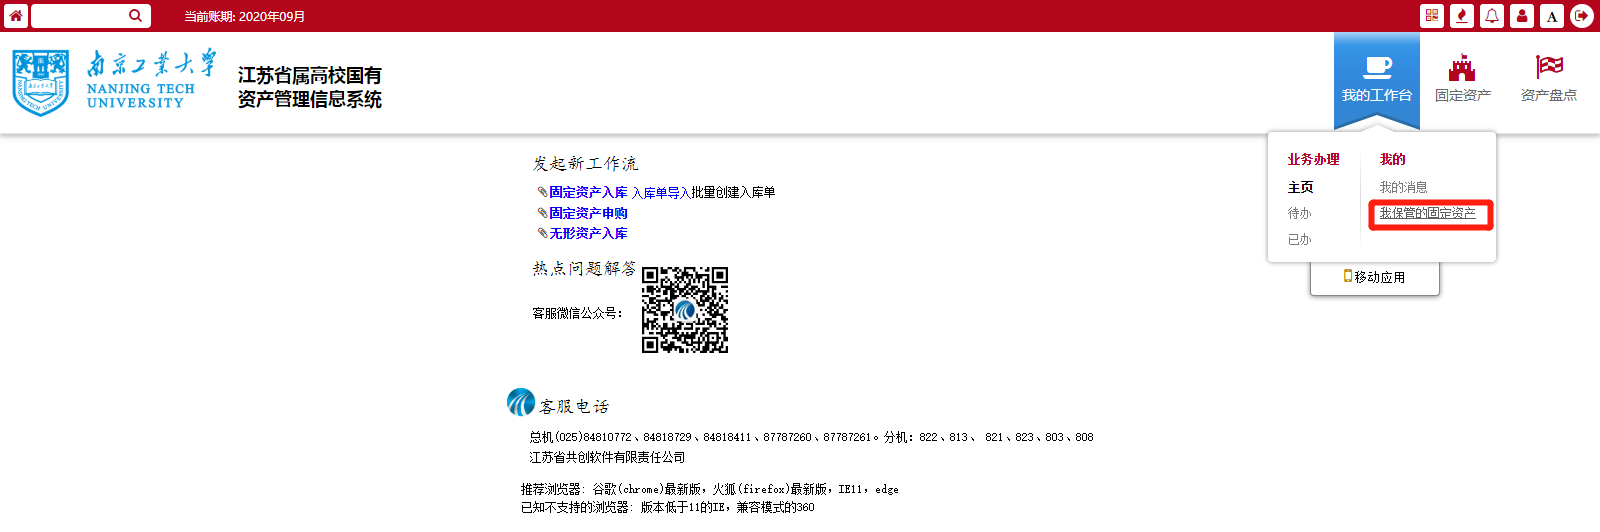Click the magnifier search icon
Screen dimensions: 1600x532
tap(136, 16)
